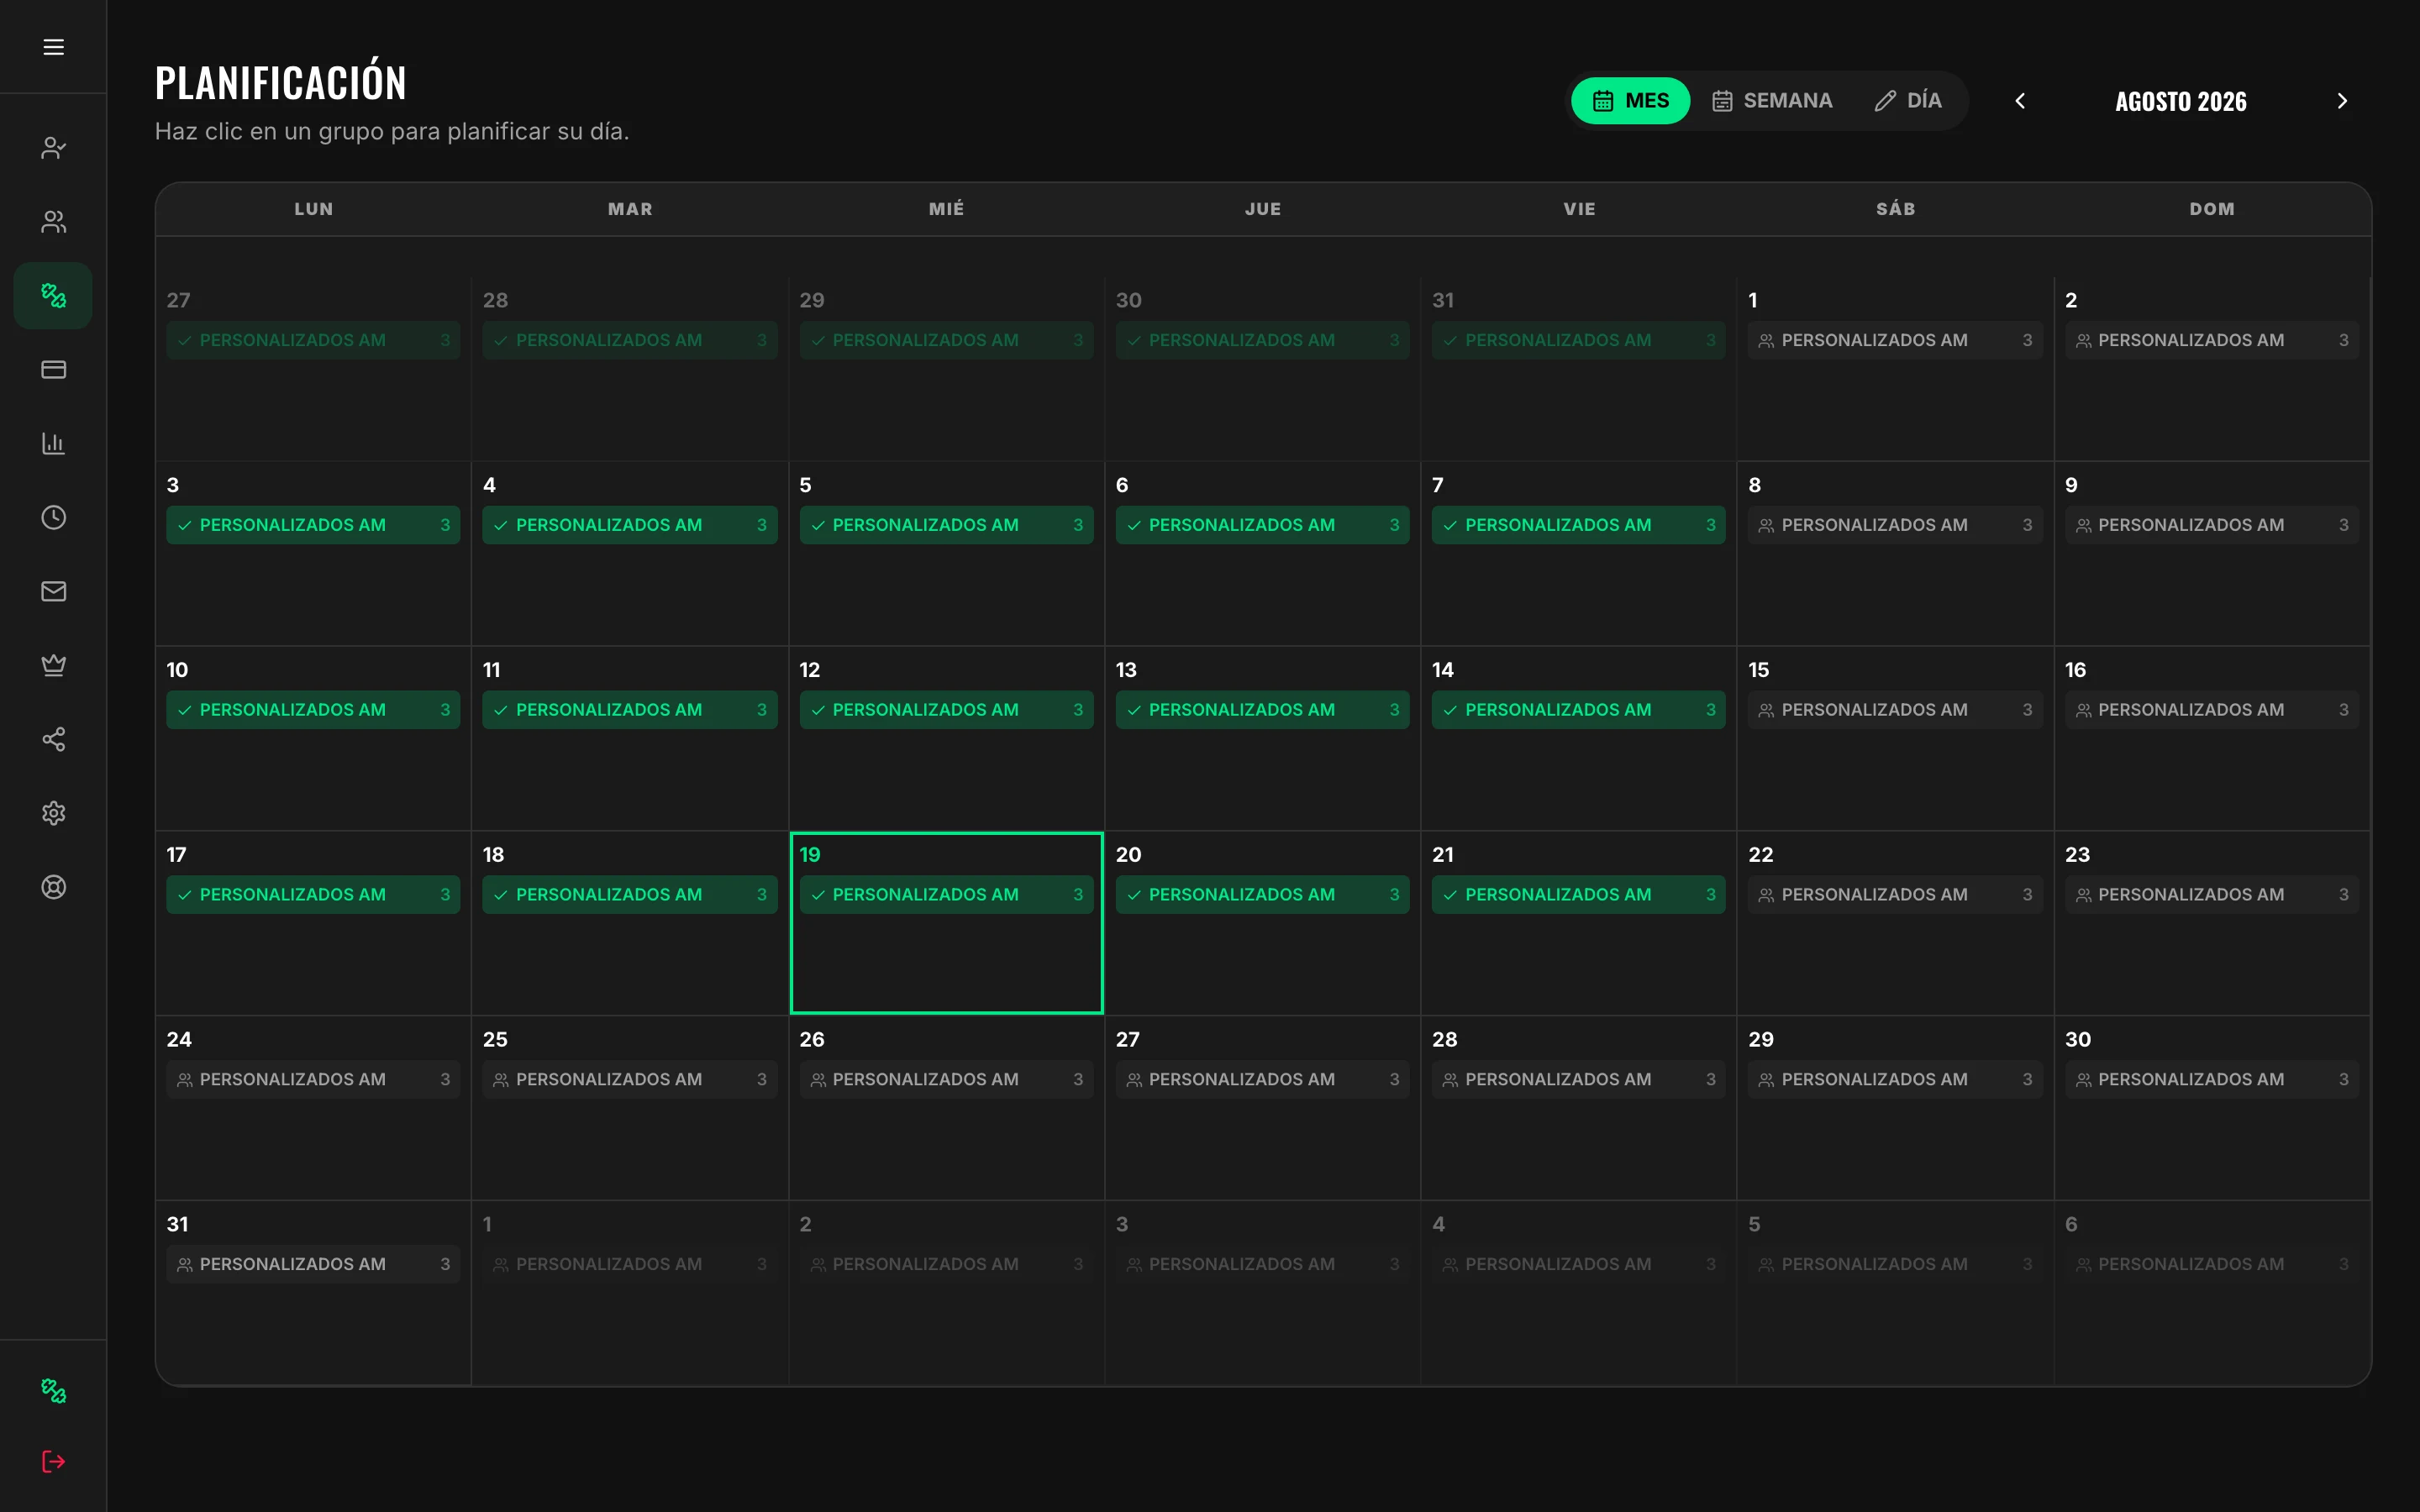Viewport: 2420px width, 1512px height.
Task: Select the day 16 calendar cell
Action: click(x=2211, y=738)
